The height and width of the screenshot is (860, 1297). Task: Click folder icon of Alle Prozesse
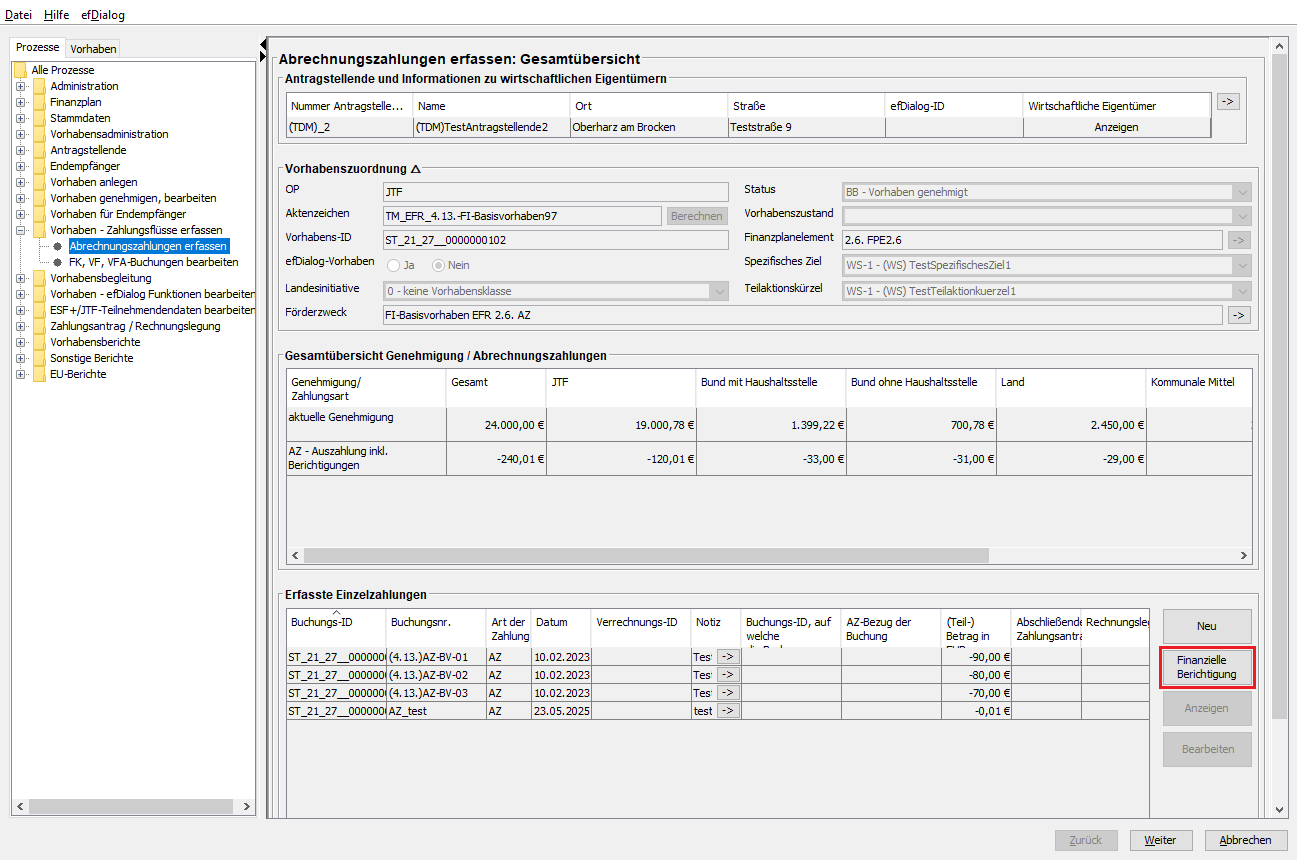20,70
